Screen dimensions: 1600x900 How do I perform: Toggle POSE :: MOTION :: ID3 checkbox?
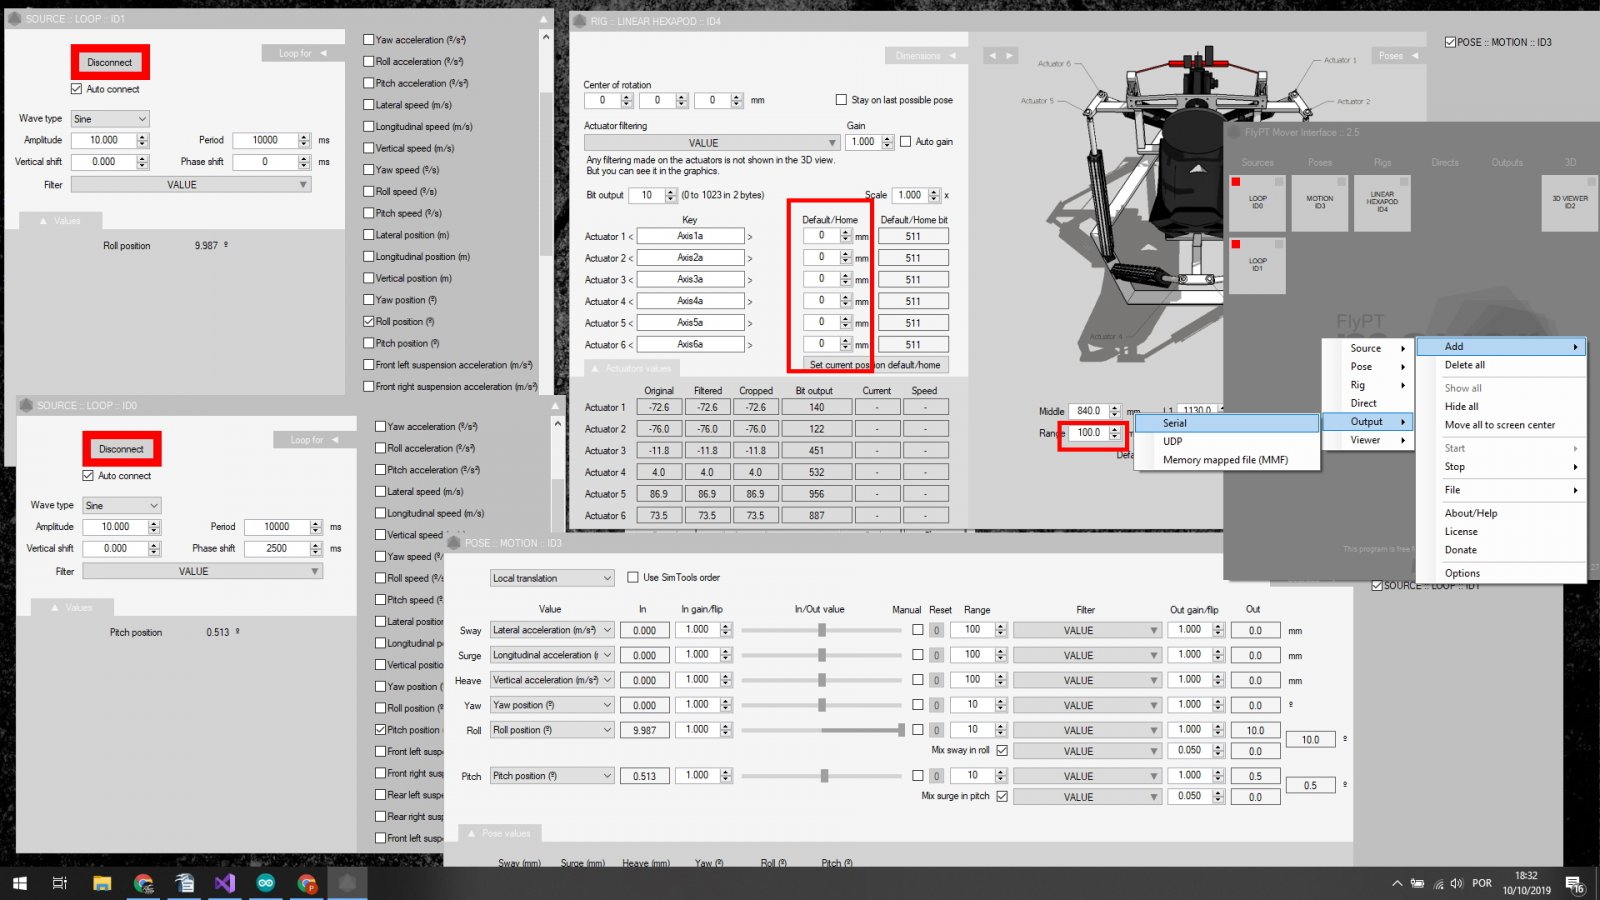pos(1450,42)
